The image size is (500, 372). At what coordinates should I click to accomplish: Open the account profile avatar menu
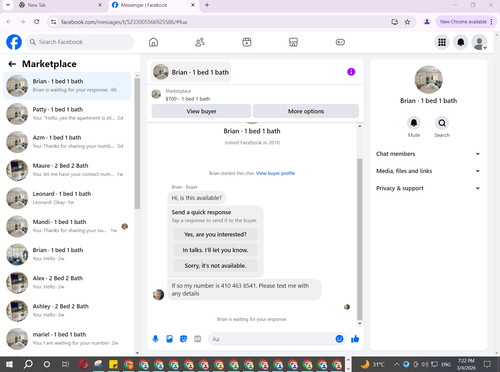tap(479, 42)
